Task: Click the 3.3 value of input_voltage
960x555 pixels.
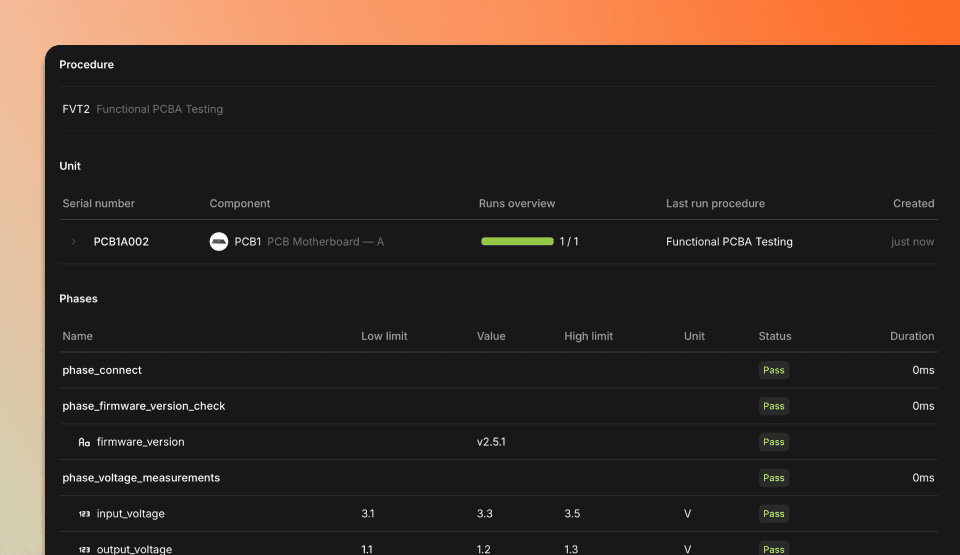Action: coord(485,513)
